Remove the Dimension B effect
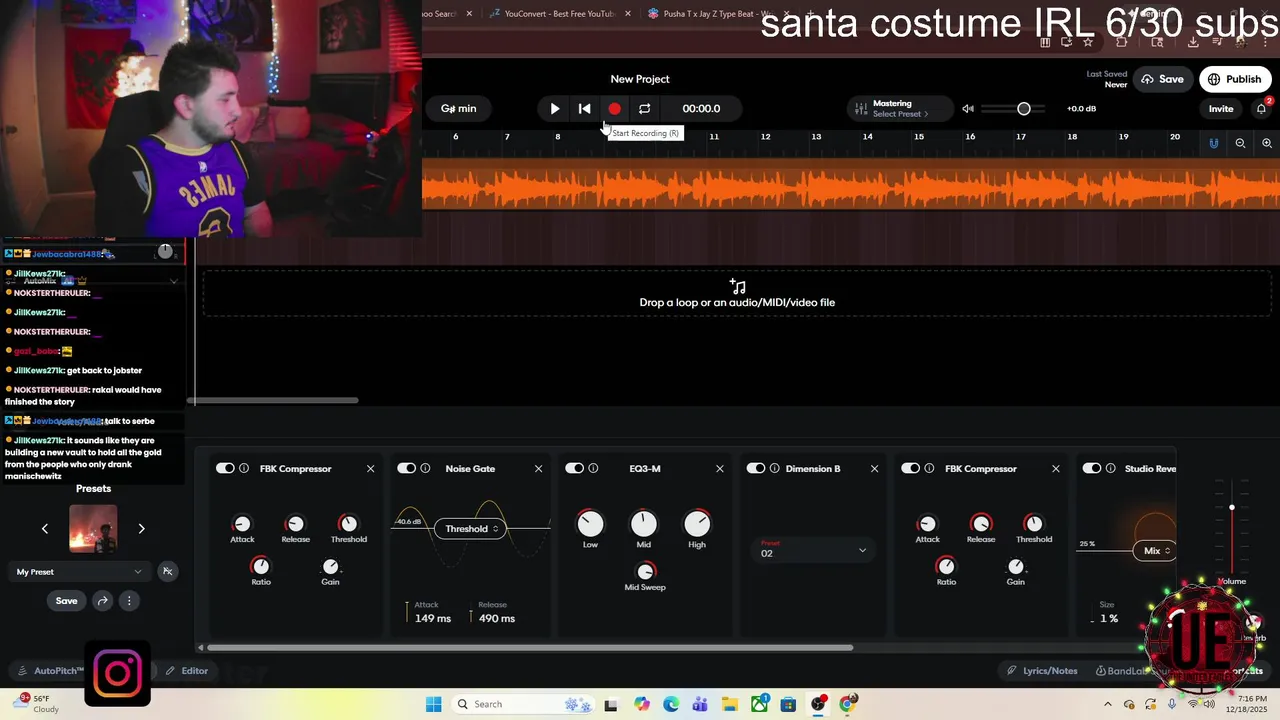Image resolution: width=1280 pixels, height=720 pixels. point(874,468)
